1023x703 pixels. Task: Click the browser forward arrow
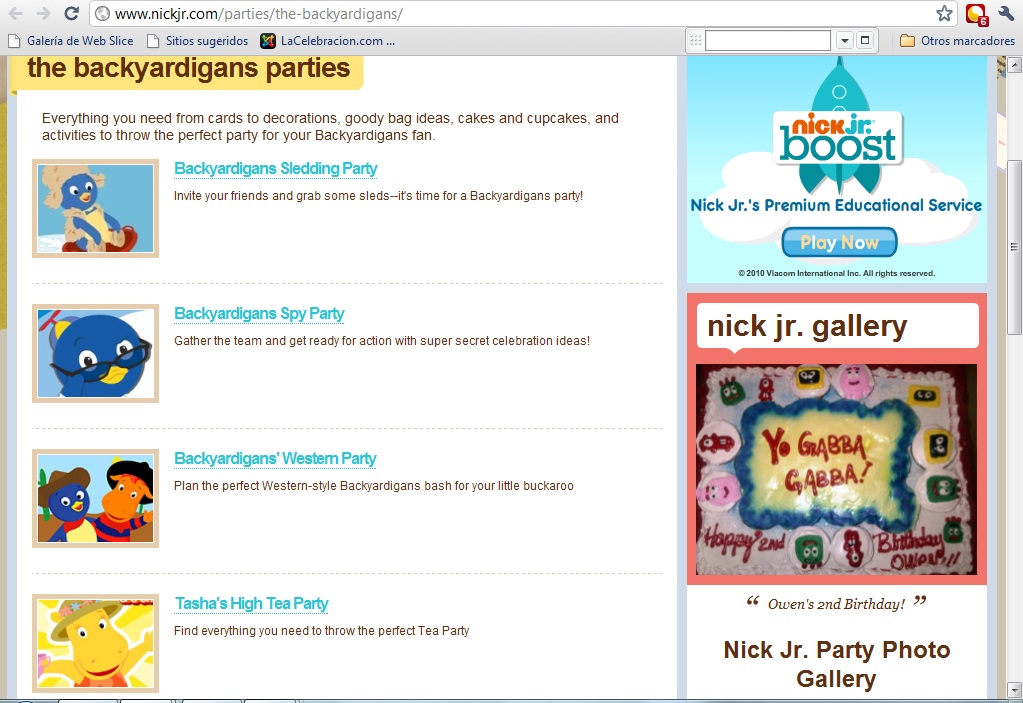[43, 13]
